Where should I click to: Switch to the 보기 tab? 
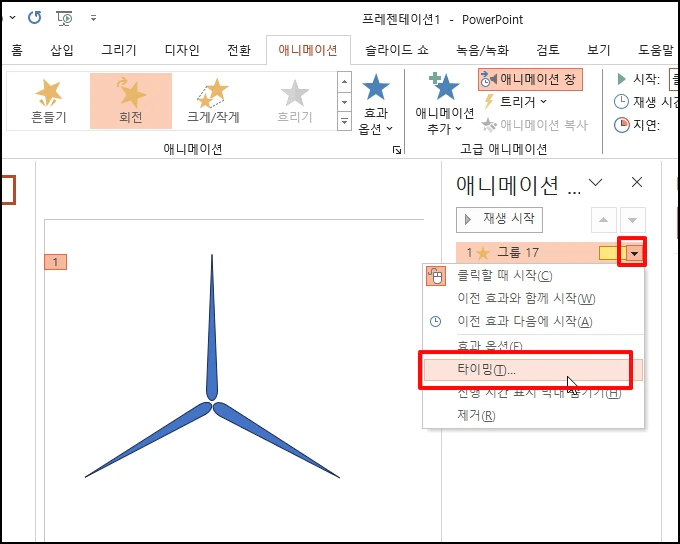[x=599, y=50]
